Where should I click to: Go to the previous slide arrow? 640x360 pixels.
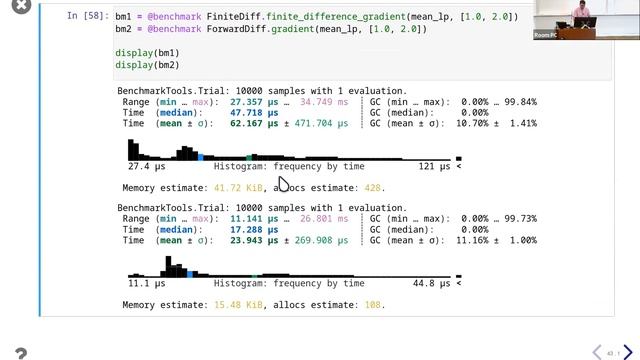tap(597, 352)
